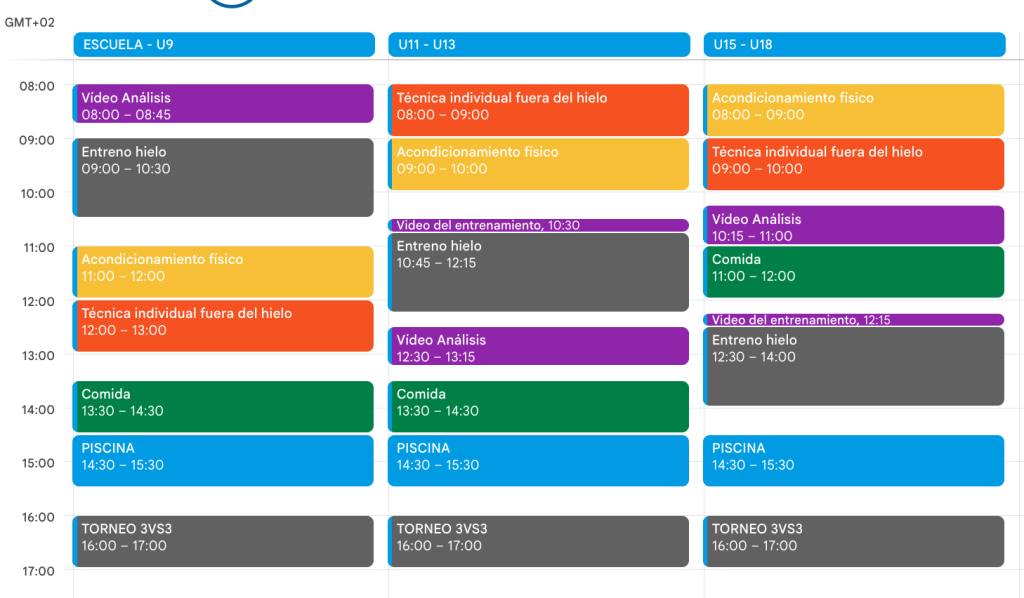Viewport: 1024px width, 598px height.
Task: Open PISCINA event in U11 - U13 column
Action: (538, 460)
